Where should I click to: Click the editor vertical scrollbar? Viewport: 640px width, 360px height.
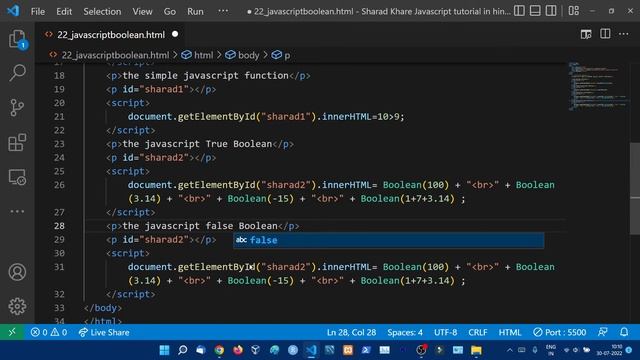click(635, 189)
